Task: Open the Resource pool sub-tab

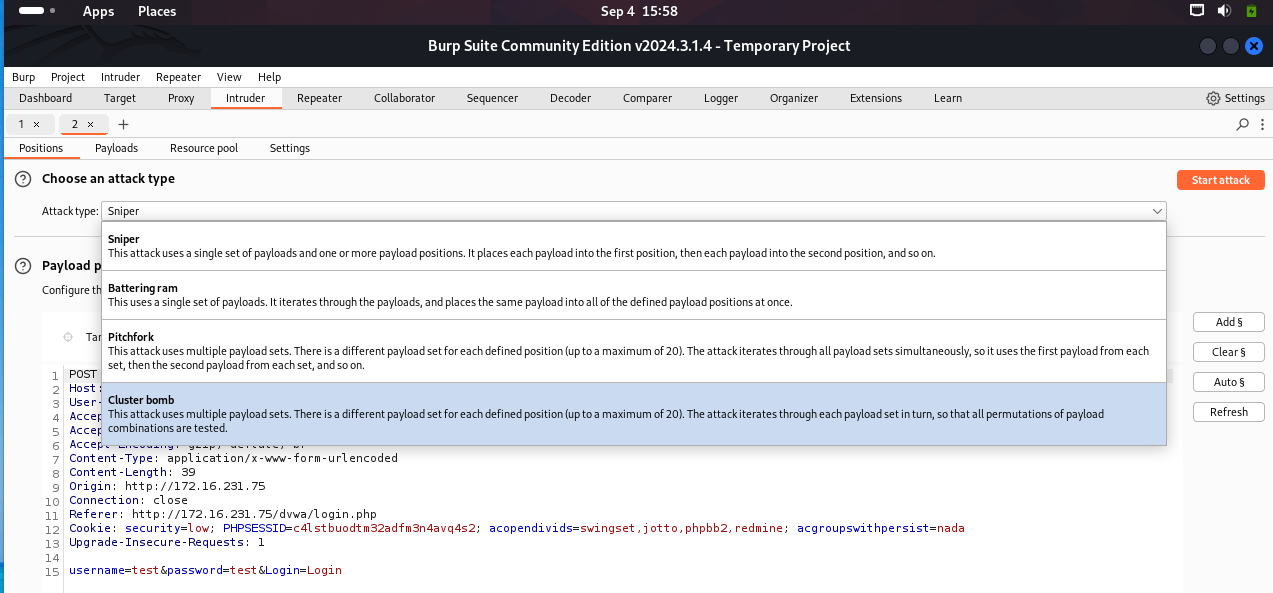Action: pos(204,148)
